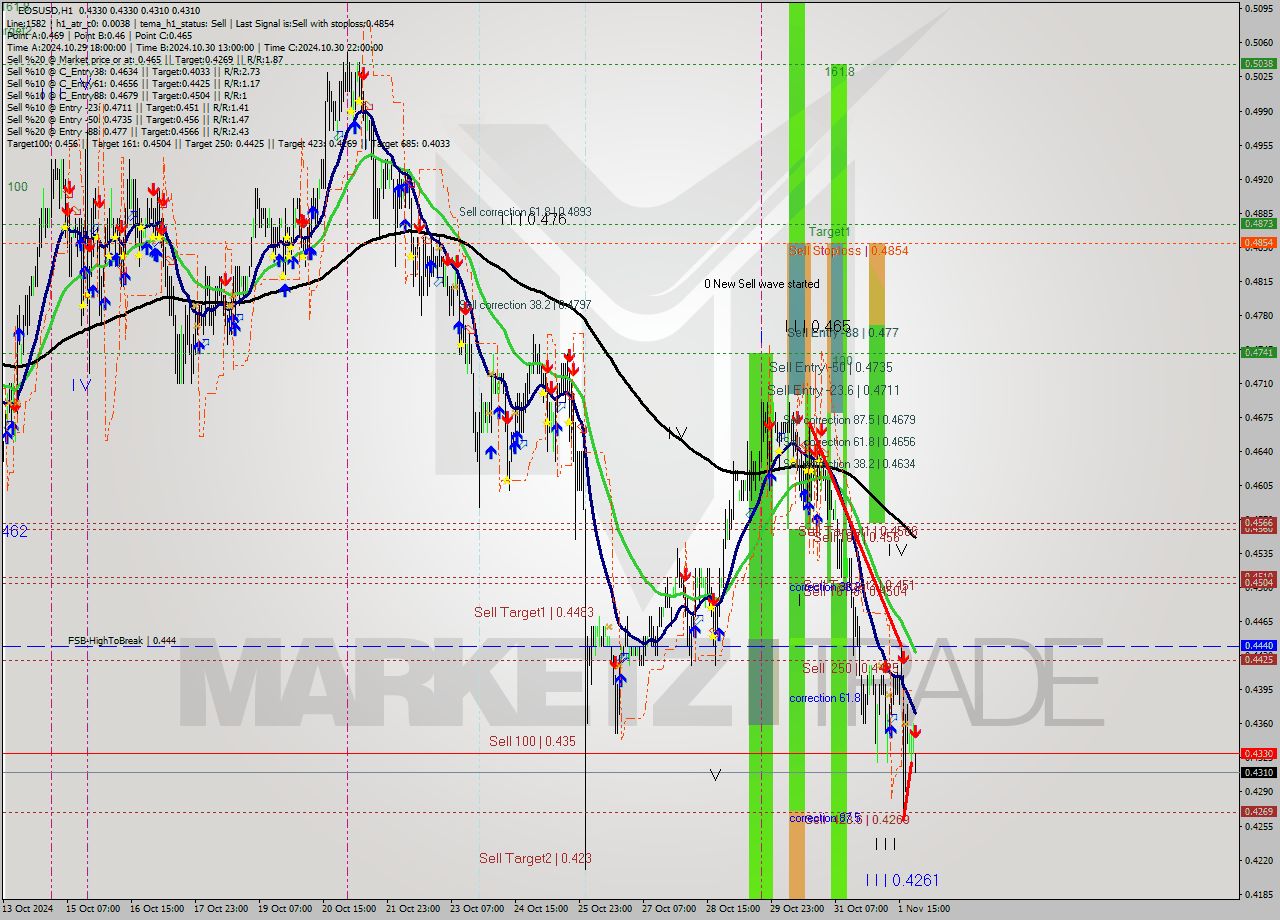Select the red 0.4269 price axis tag
This screenshot has height=920, width=1280.
[x=1257, y=812]
